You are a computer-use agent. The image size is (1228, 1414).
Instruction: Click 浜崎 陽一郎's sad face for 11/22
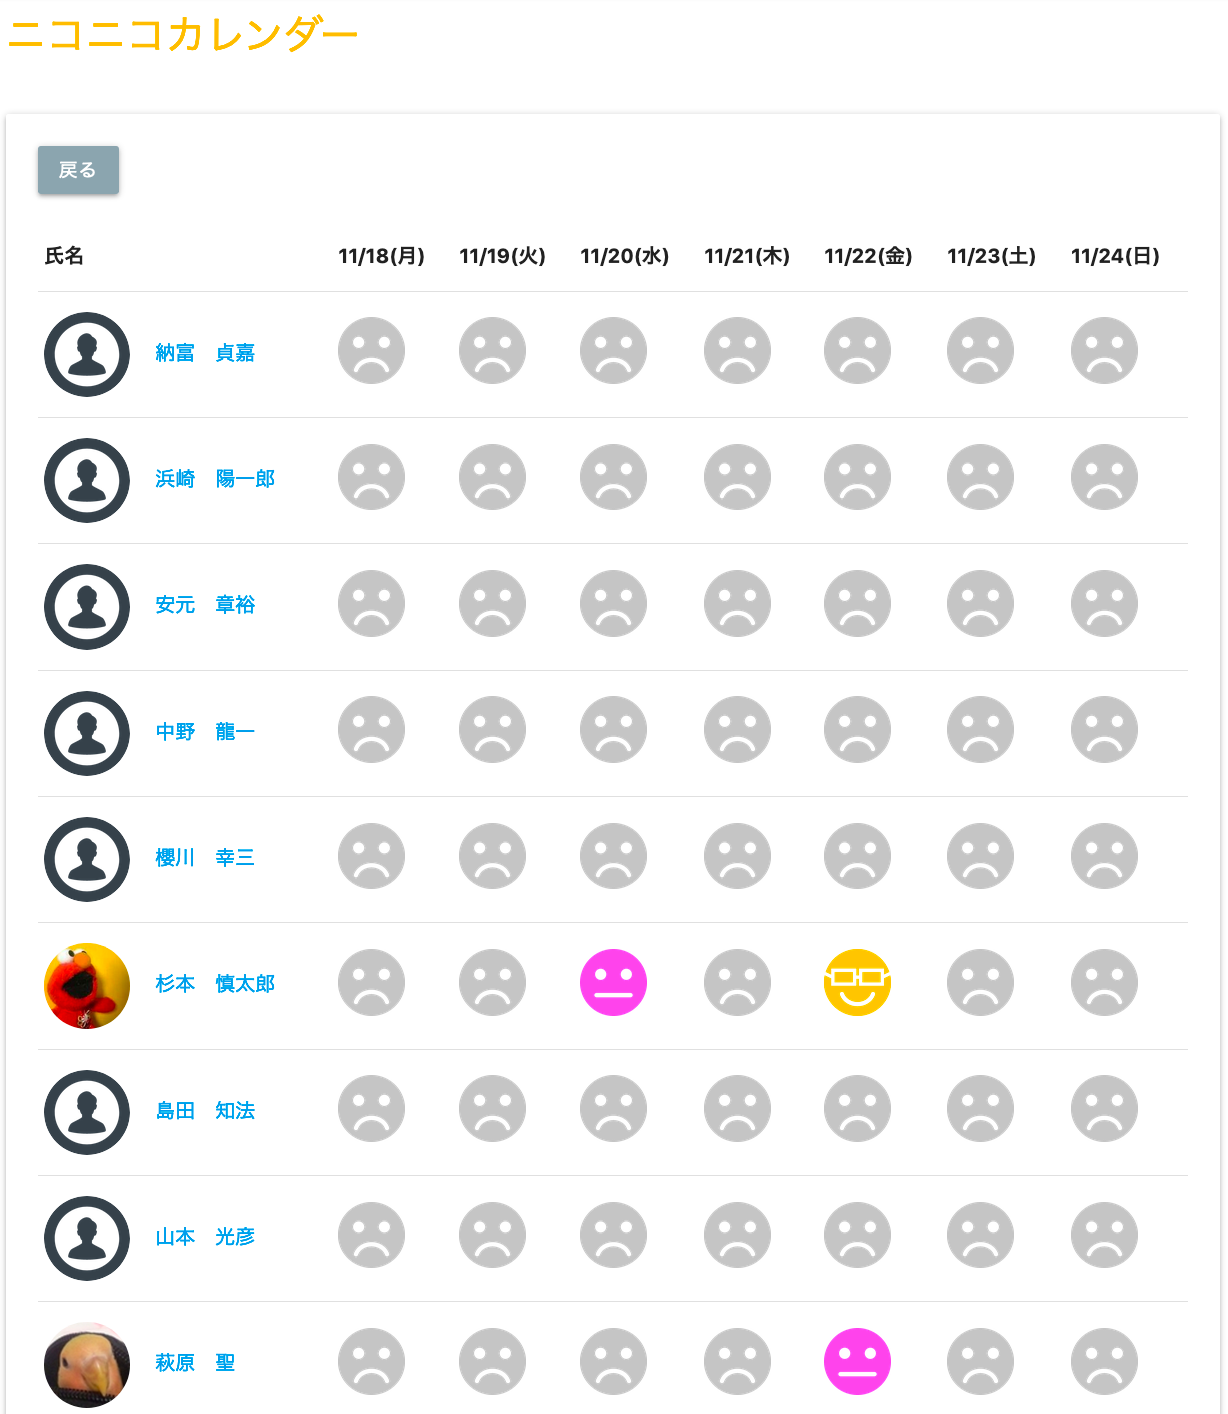857,477
